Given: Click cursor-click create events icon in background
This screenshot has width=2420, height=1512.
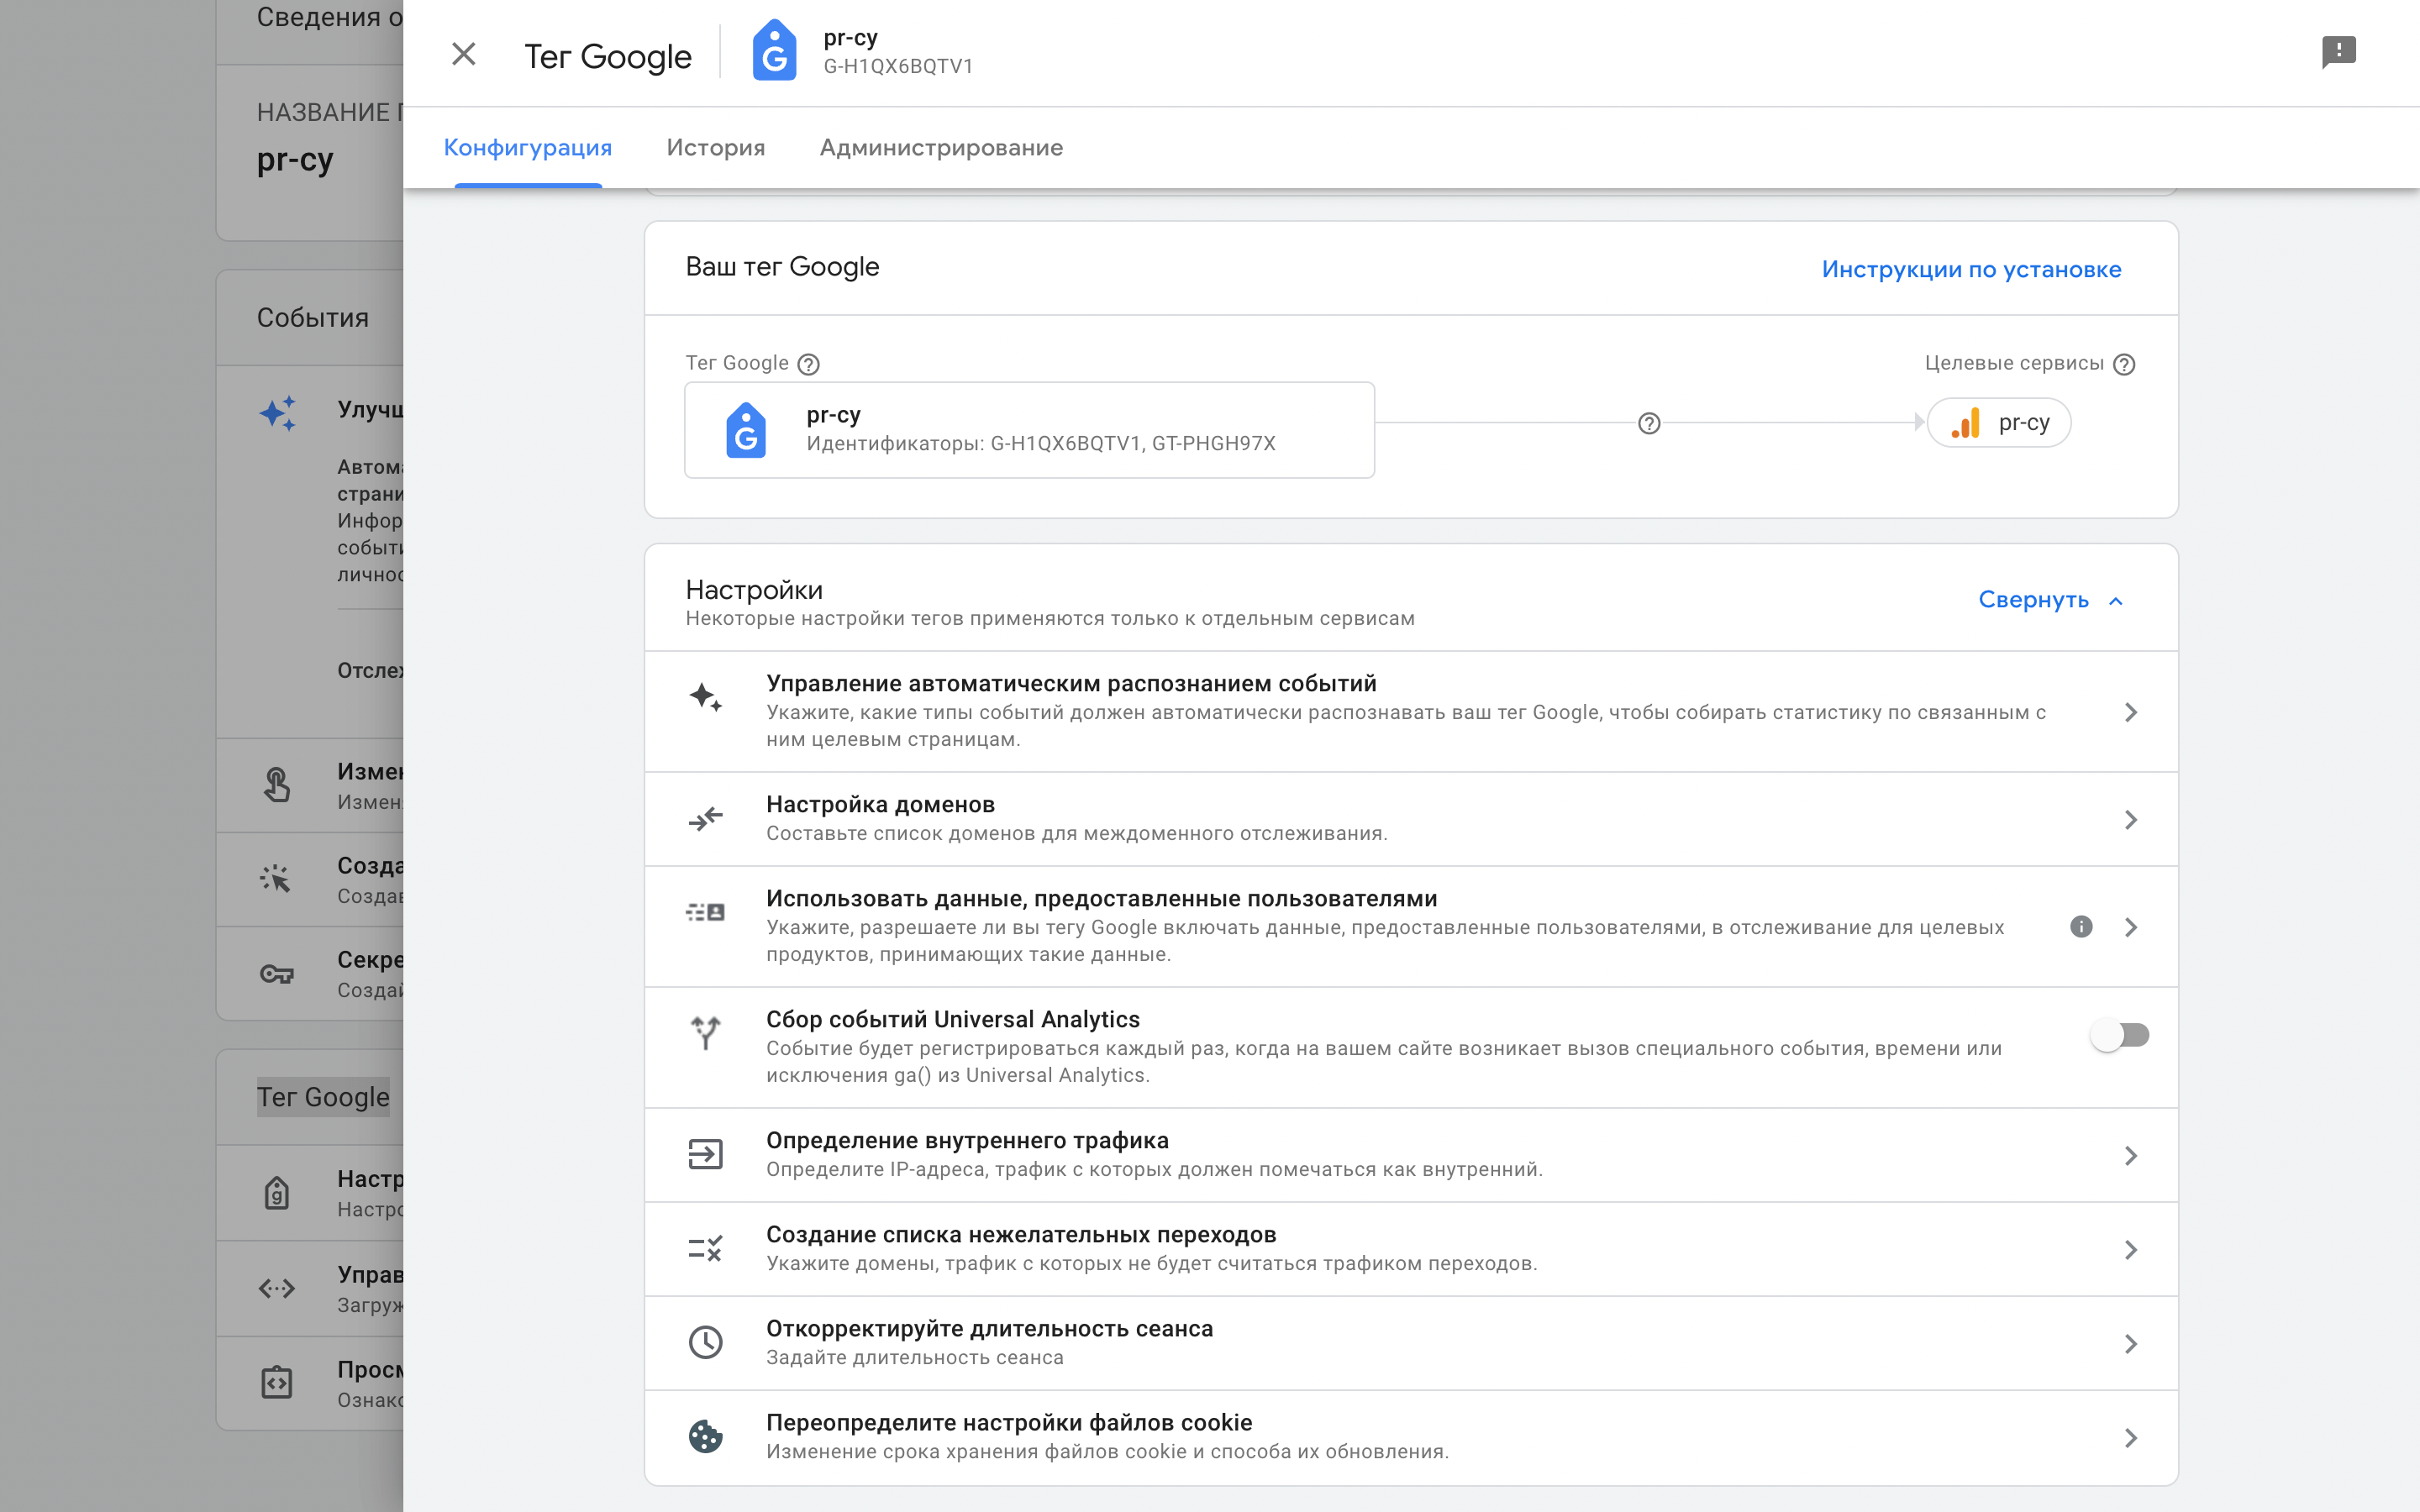Looking at the screenshot, I should click(275, 879).
